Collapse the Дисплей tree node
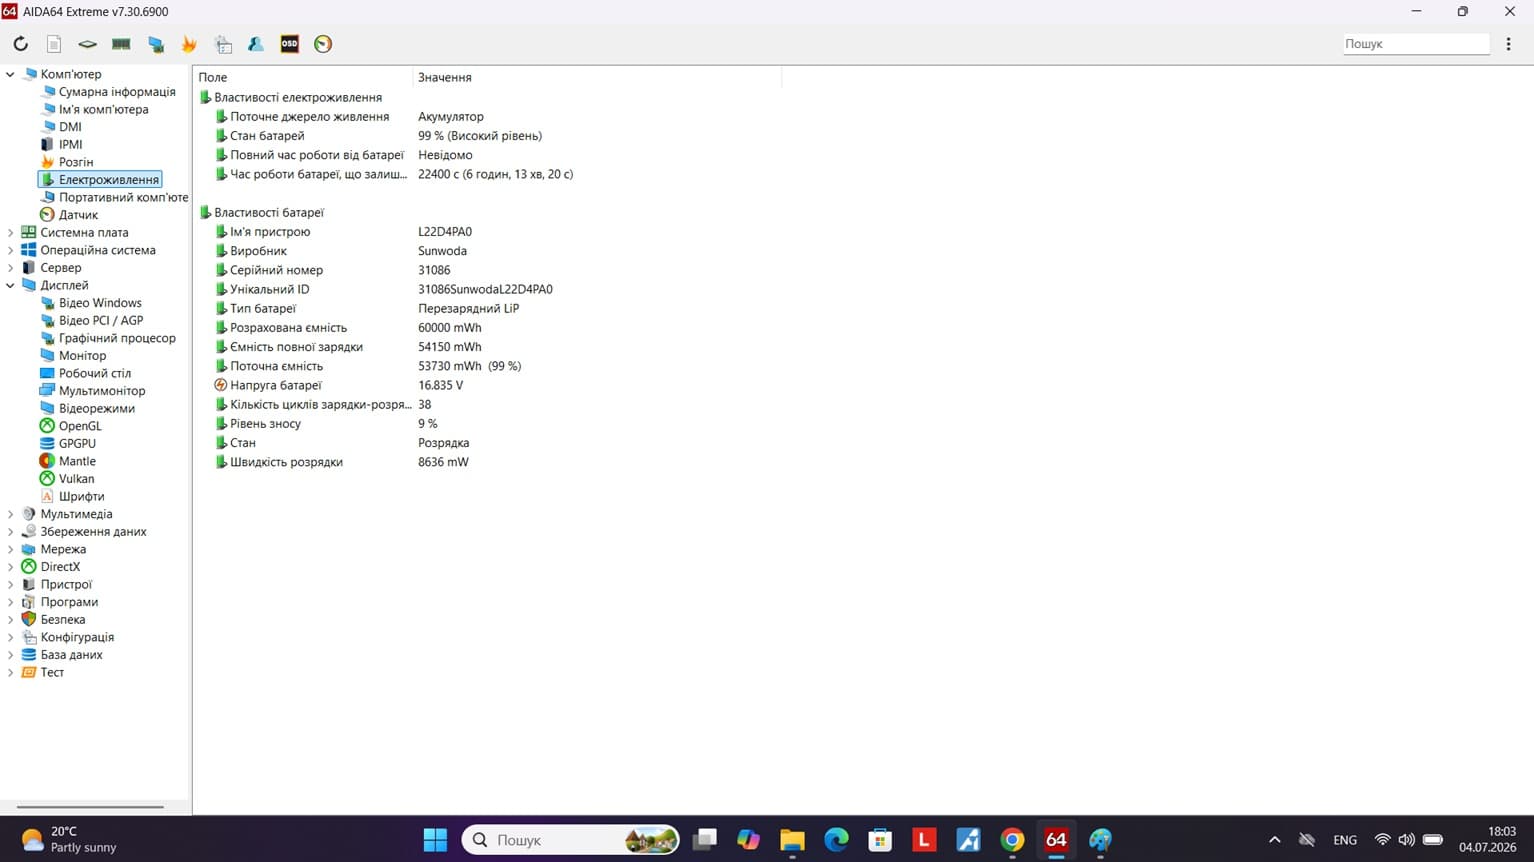Image resolution: width=1534 pixels, height=862 pixels. 10,285
